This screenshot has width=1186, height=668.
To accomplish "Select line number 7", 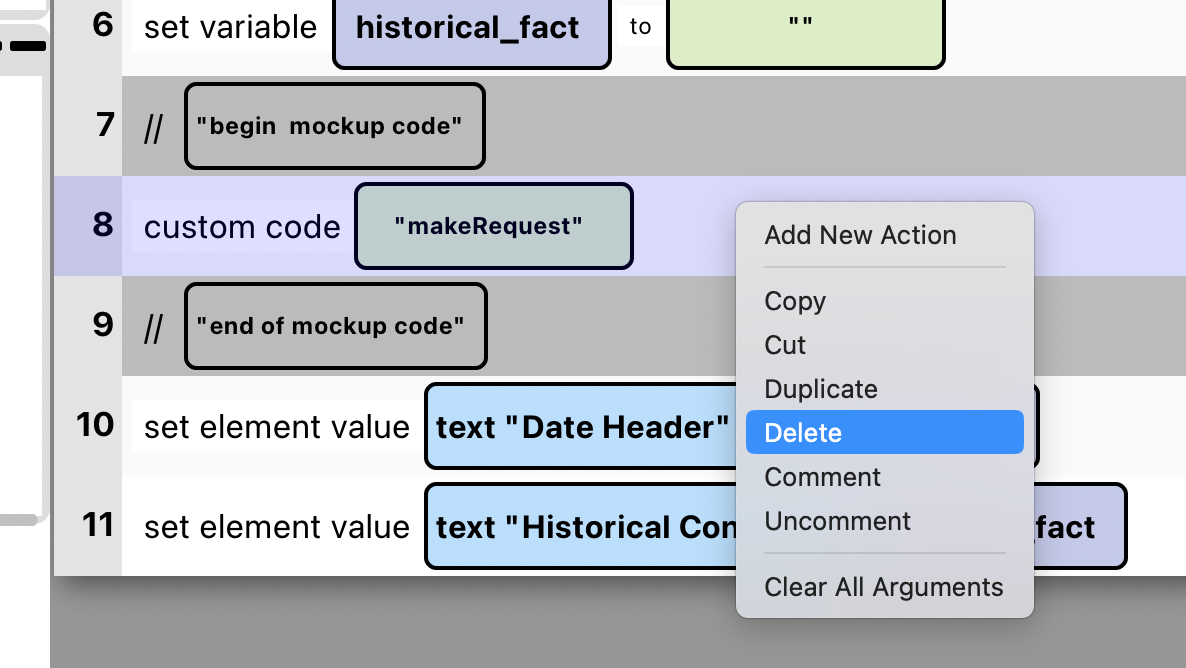I will [104, 125].
